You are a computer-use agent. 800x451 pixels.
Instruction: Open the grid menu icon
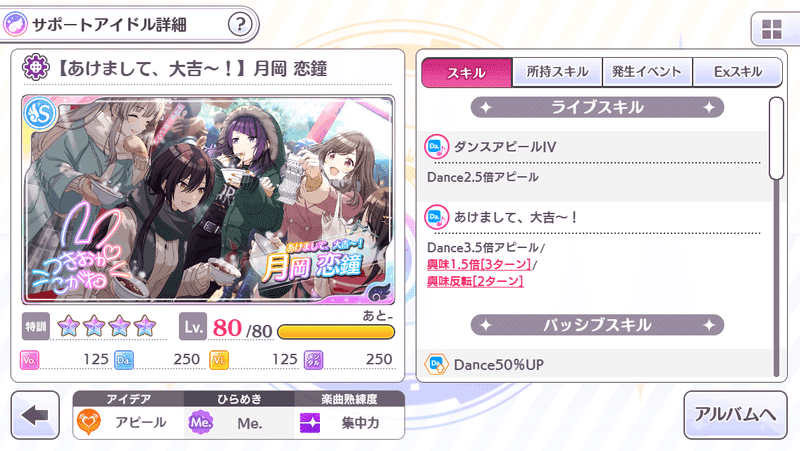pyautogui.click(x=771, y=30)
